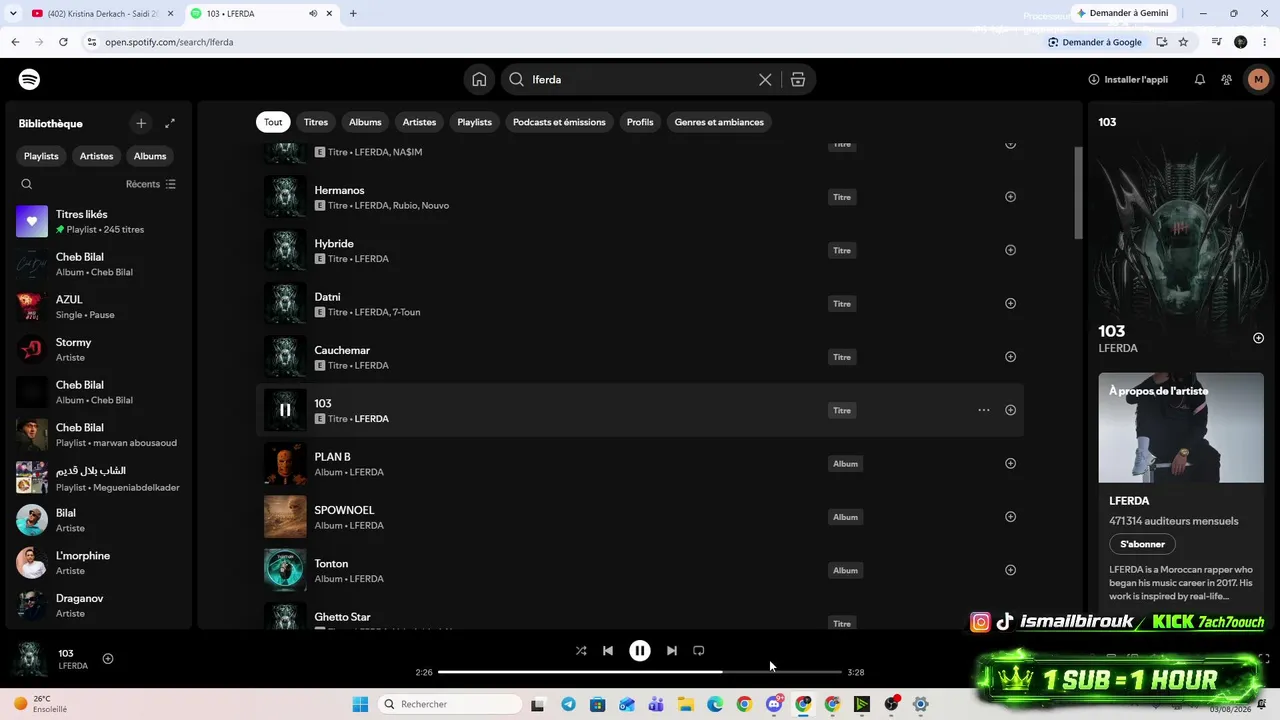The height and width of the screenshot is (720, 1280).
Task: Select the Tout filter chip
Action: point(273,122)
